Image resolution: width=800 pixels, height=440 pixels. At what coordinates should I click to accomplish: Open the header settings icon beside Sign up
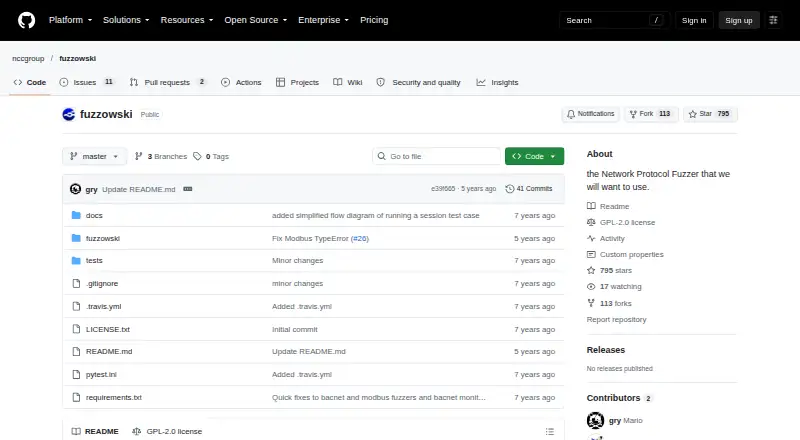point(773,20)
